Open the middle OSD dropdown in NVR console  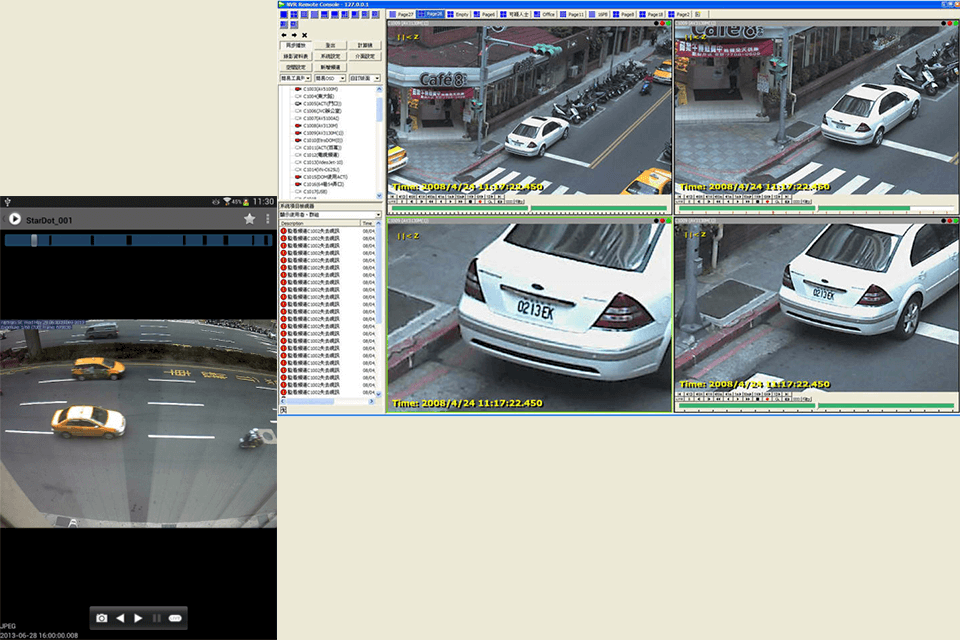coord(330,78)
